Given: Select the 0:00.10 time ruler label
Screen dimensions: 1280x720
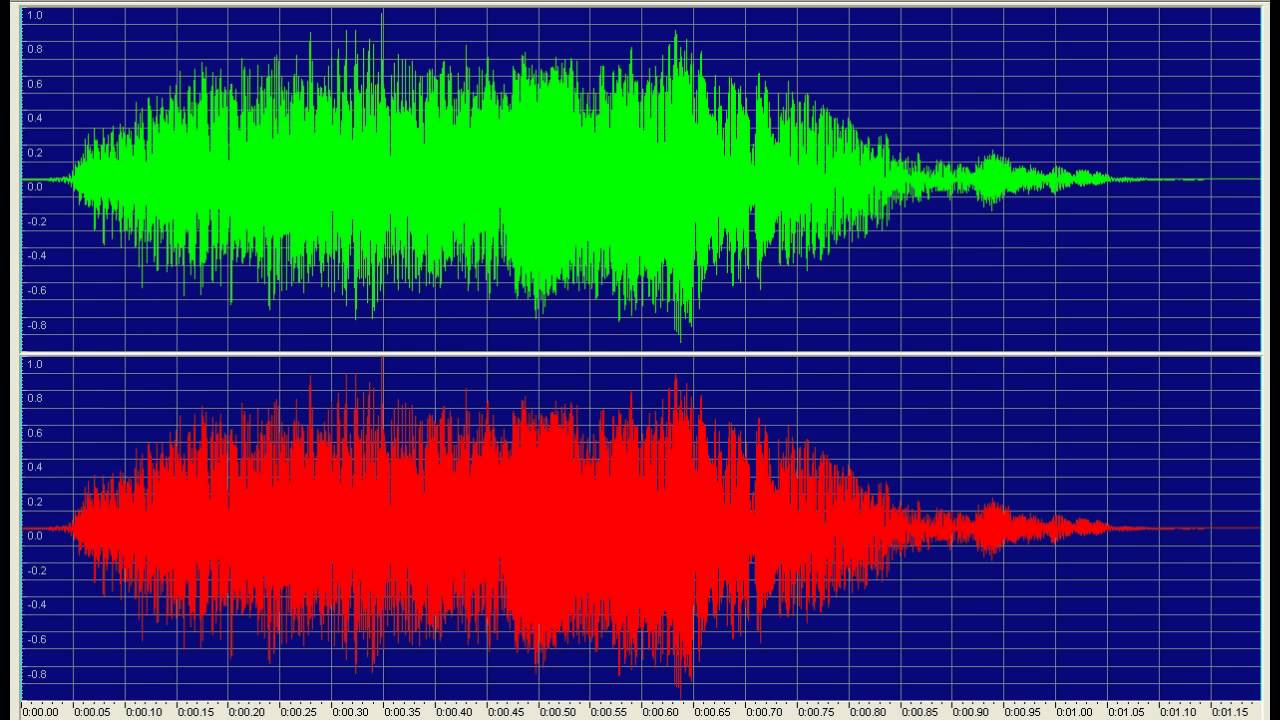Looking at the screenshot, I should 144,712.
